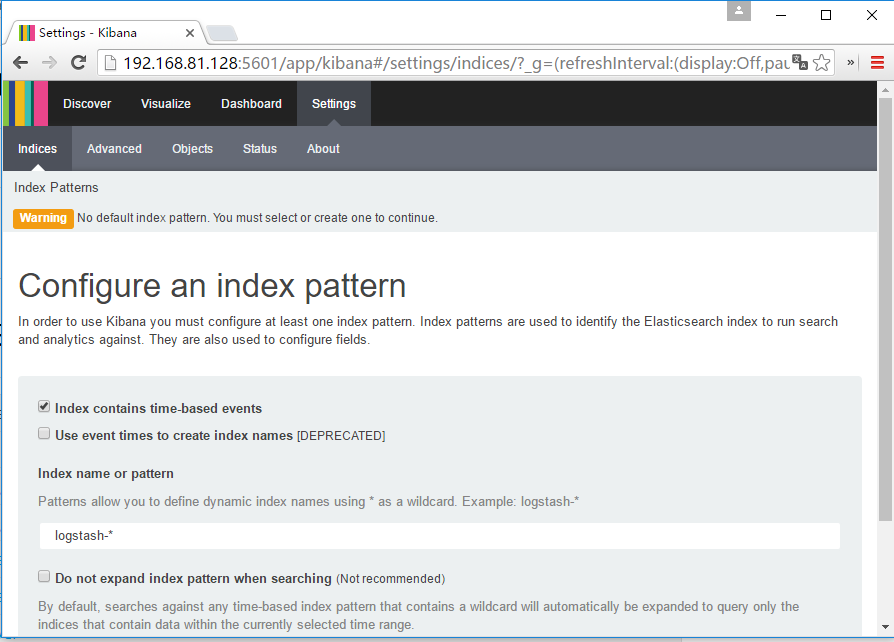
Task: Switch to the Objects sub-tab
Action: 193,149
